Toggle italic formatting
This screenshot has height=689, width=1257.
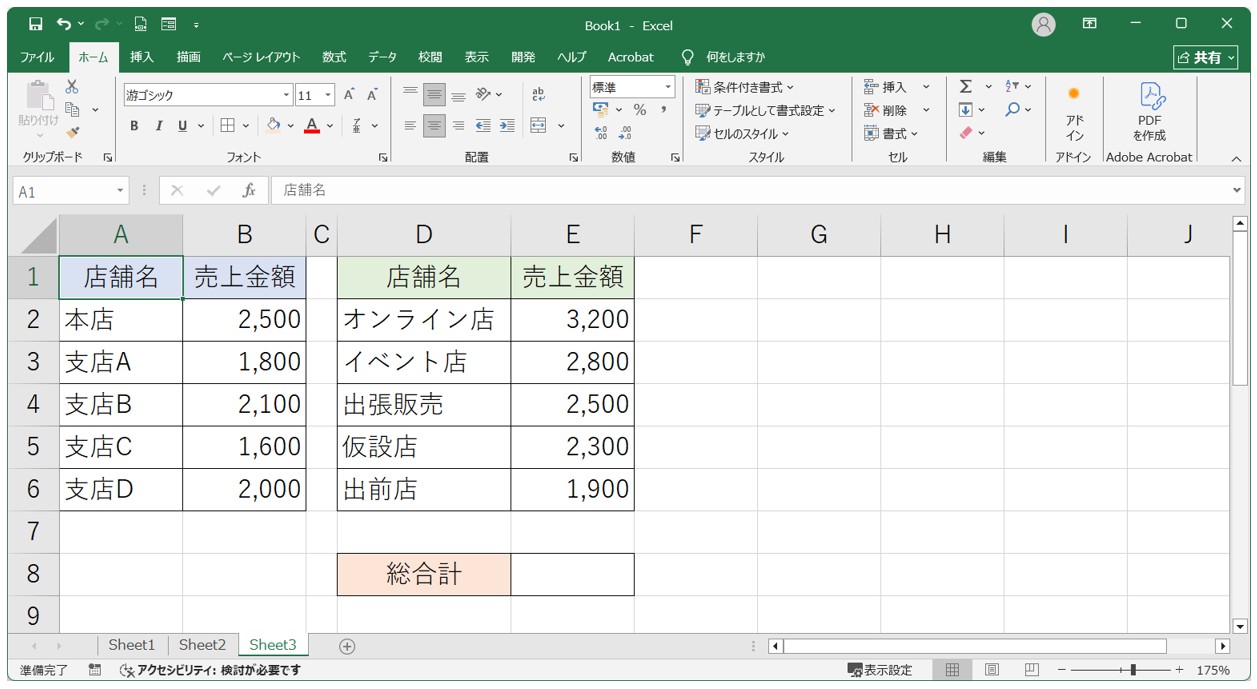158,126
